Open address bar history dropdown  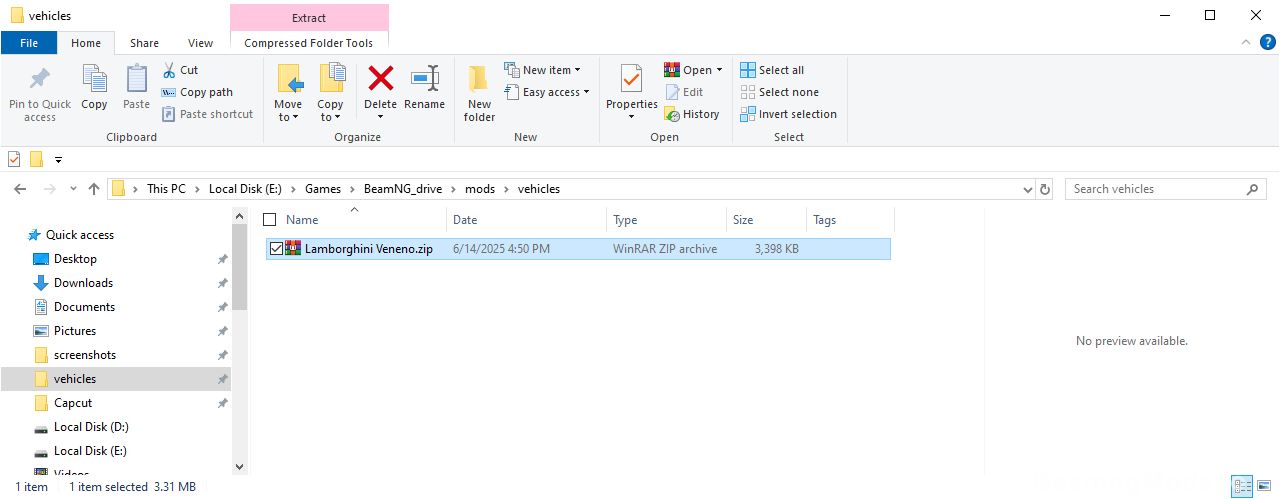tap(1028, 189)
